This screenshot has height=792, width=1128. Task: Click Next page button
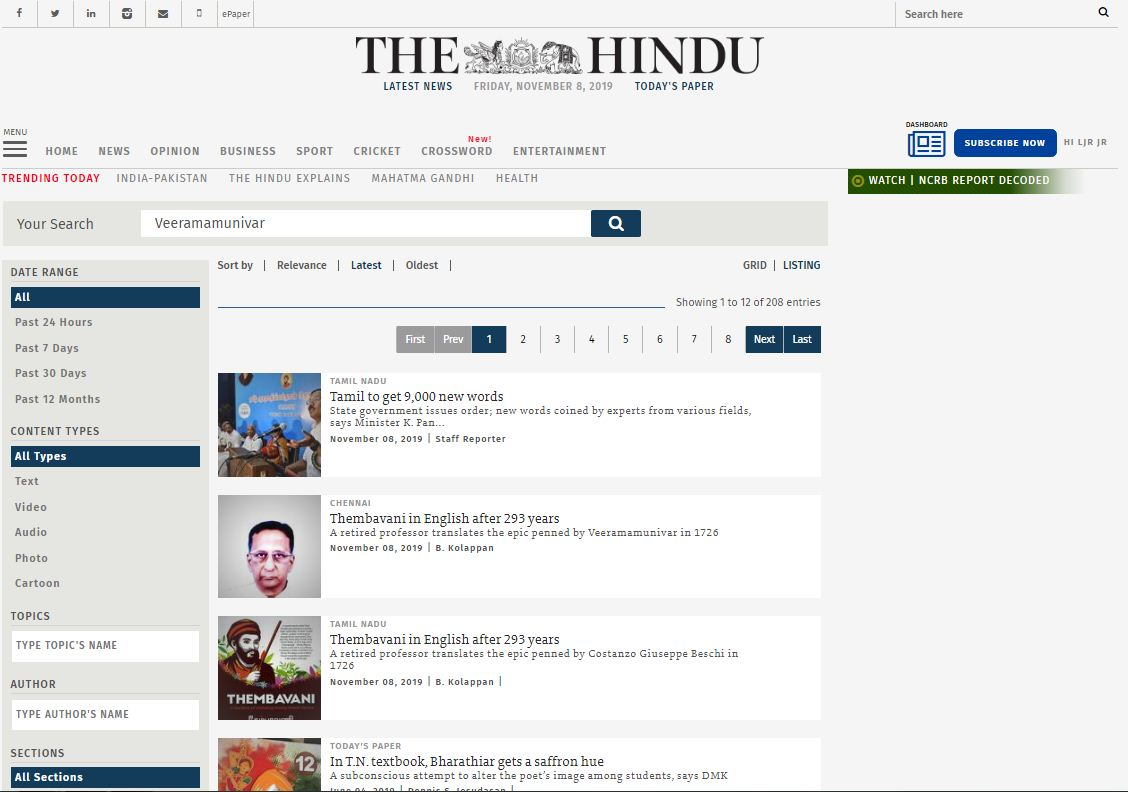tap(764, 340)
